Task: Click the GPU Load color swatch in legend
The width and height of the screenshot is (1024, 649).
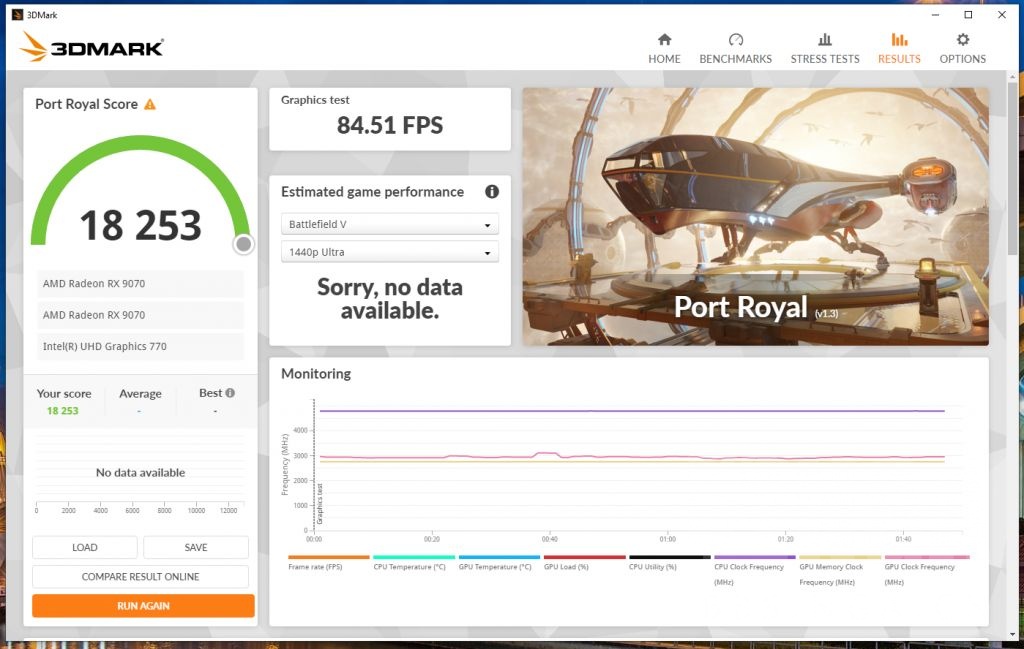Action: (x=584, y=557)
